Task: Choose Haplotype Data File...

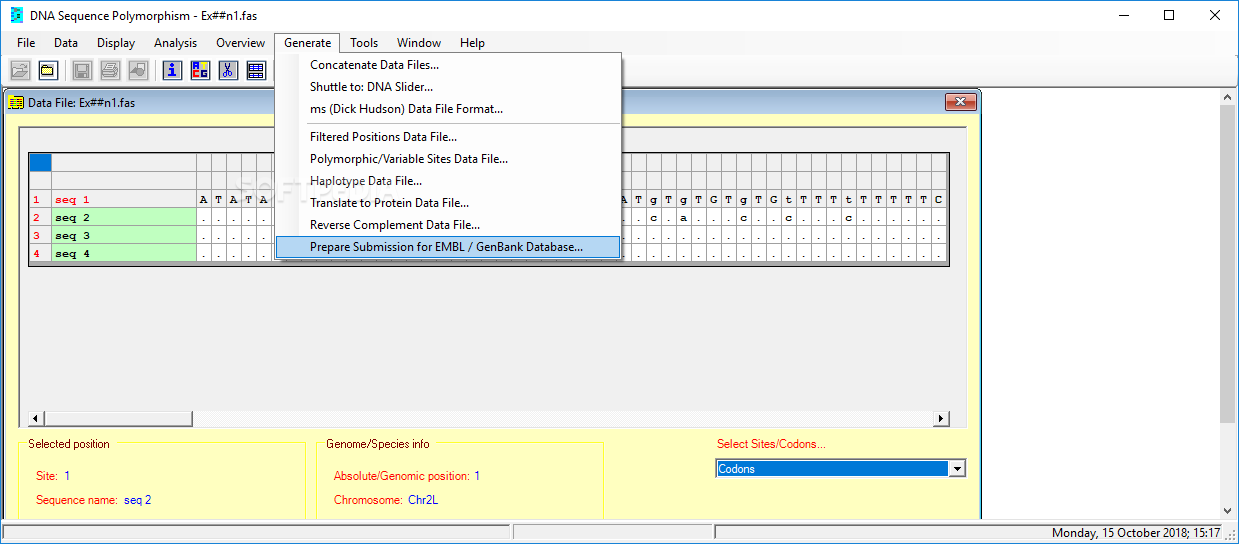Action: click(x=448, y=181)
